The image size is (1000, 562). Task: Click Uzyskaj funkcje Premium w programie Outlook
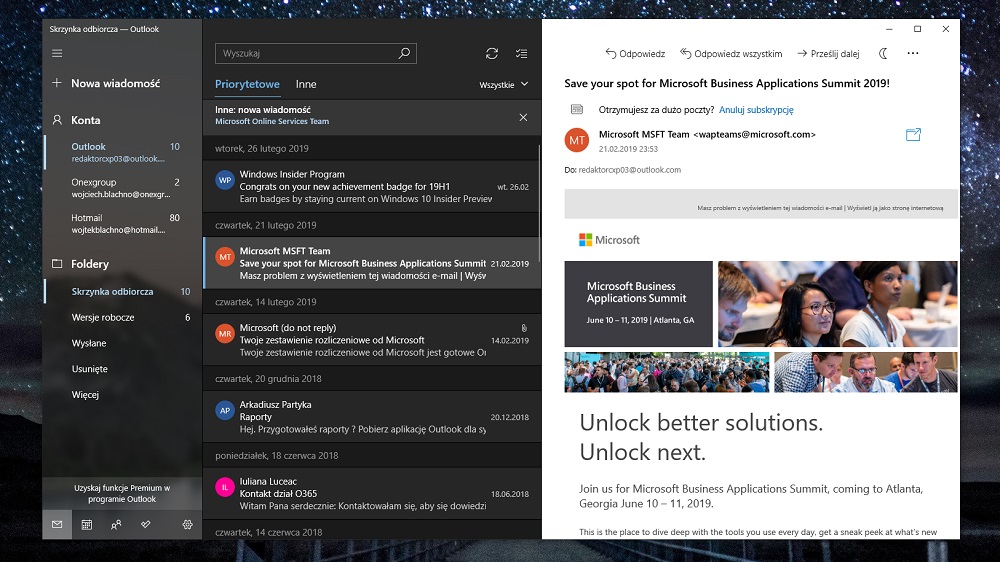tap(122, 493)
